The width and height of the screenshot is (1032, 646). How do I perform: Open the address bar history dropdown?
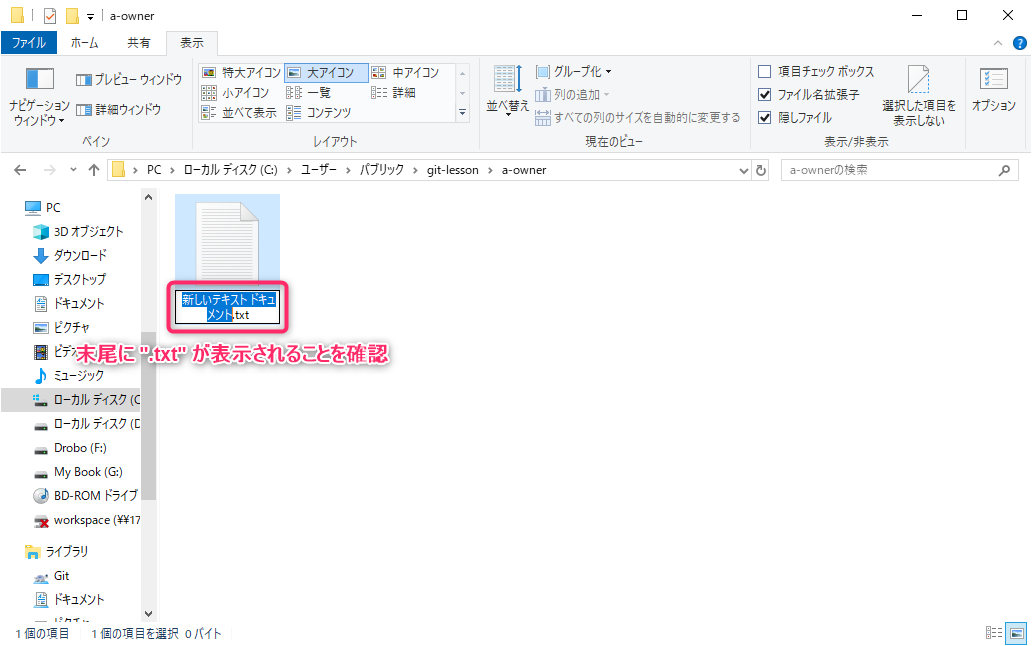point(744,171)
